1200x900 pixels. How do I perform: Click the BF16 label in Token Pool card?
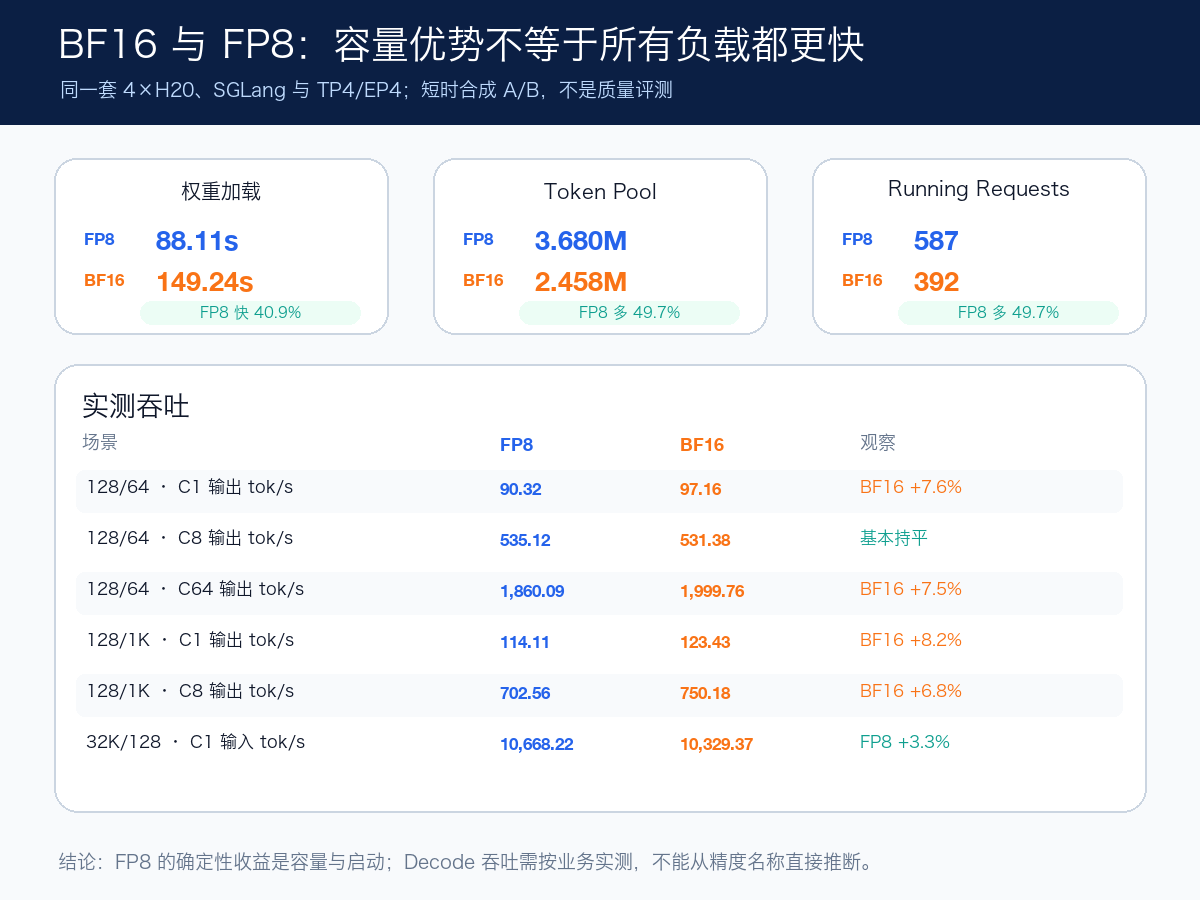(x=483, y=281)
